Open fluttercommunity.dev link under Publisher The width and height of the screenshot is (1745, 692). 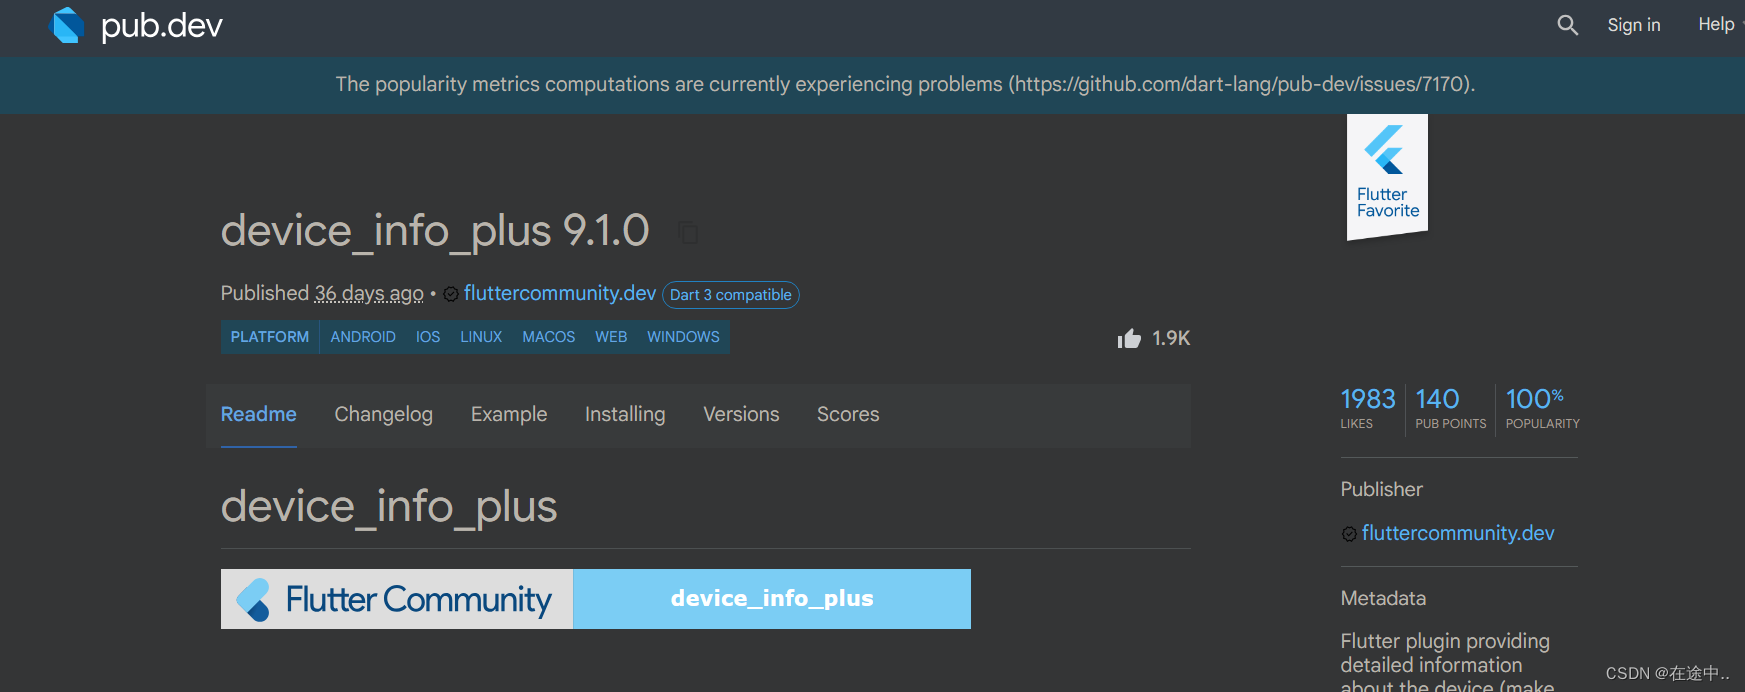click(x=1458, y=533)
